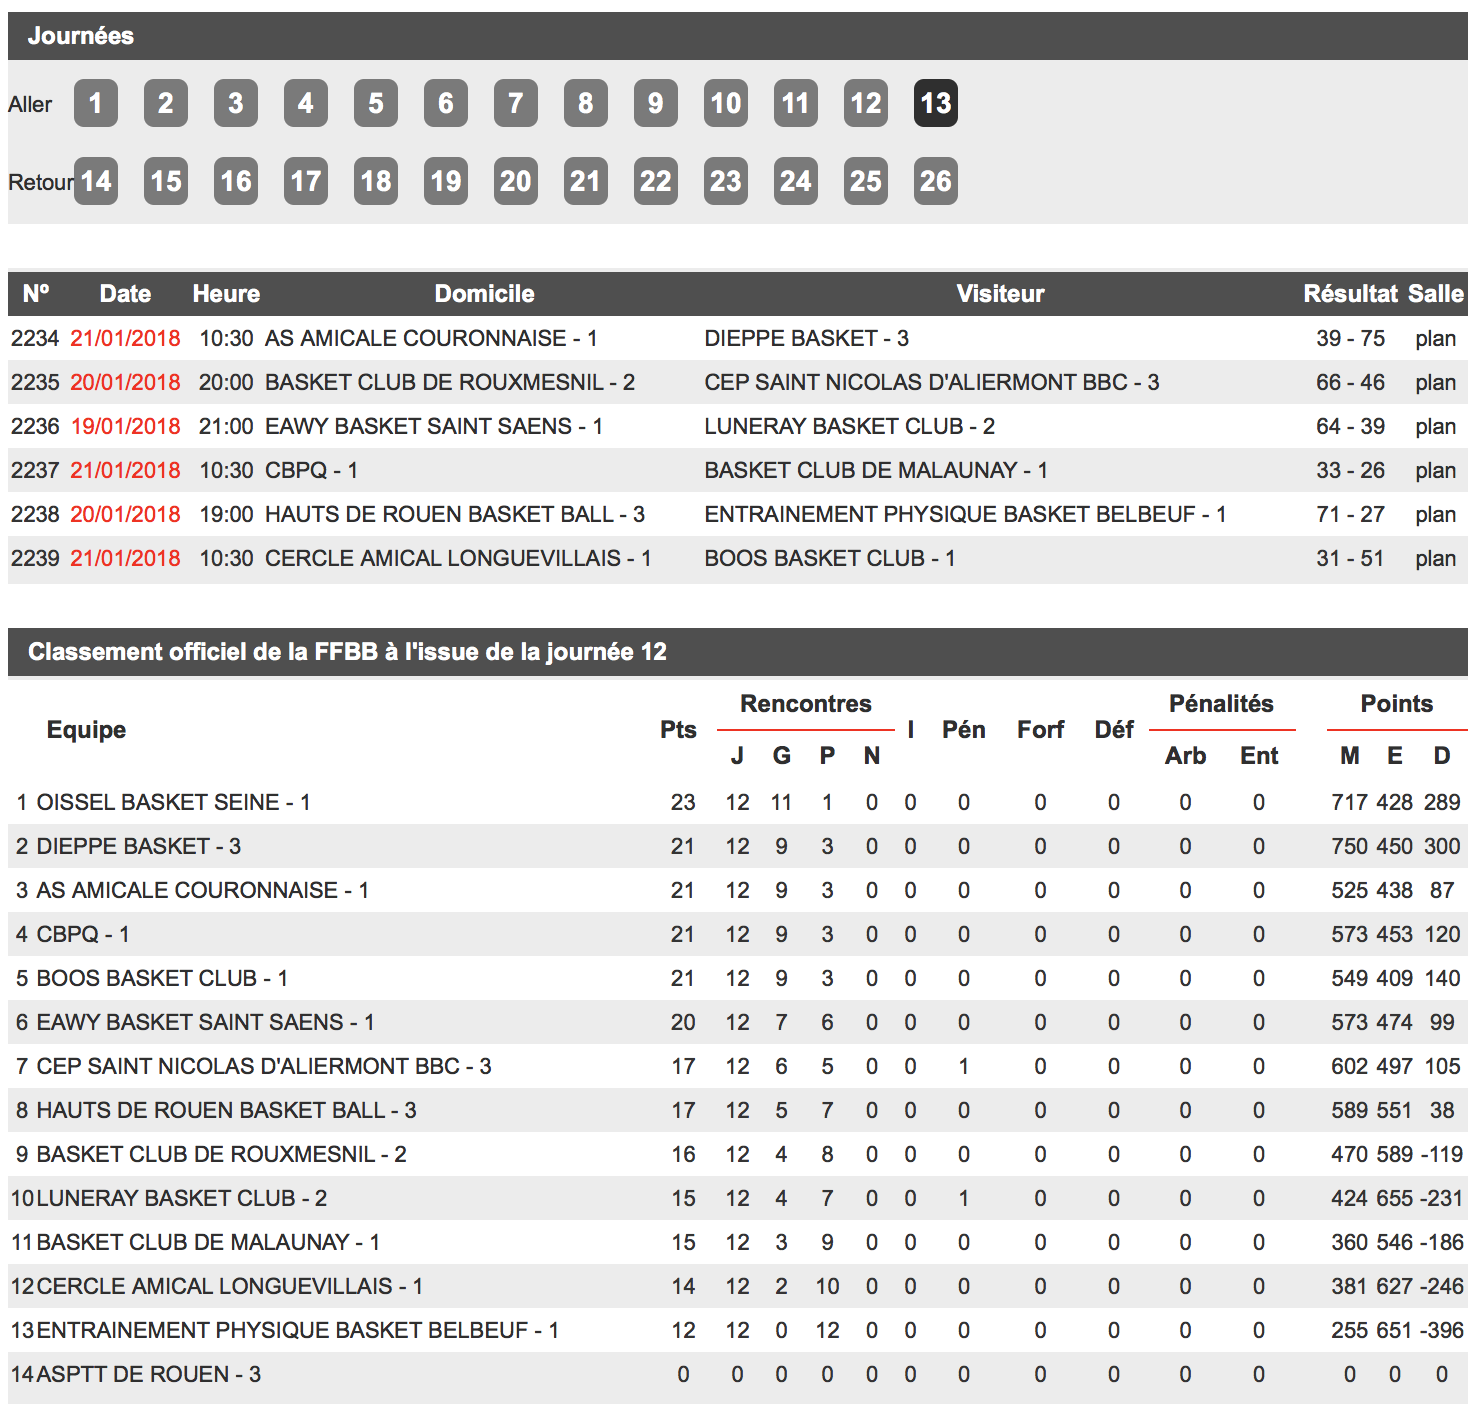Click date 20/01/2018 of match 2235
The height and width of the screenshot is (1404, 1476).
coord(125,382)
